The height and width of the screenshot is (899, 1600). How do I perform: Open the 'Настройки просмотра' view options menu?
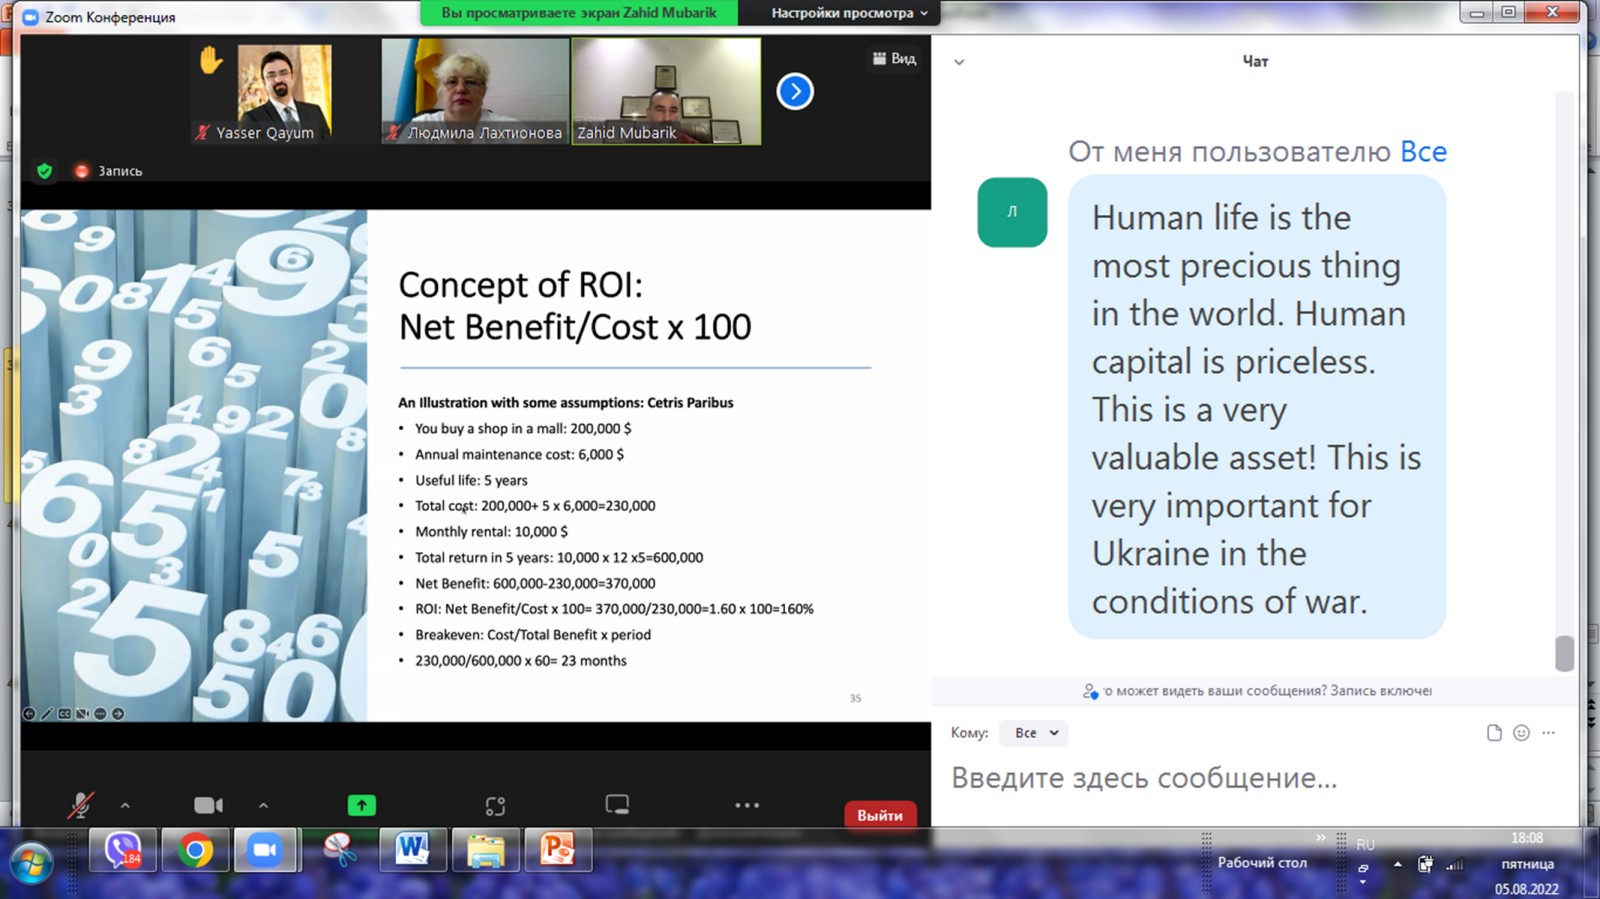coord(848,13)
